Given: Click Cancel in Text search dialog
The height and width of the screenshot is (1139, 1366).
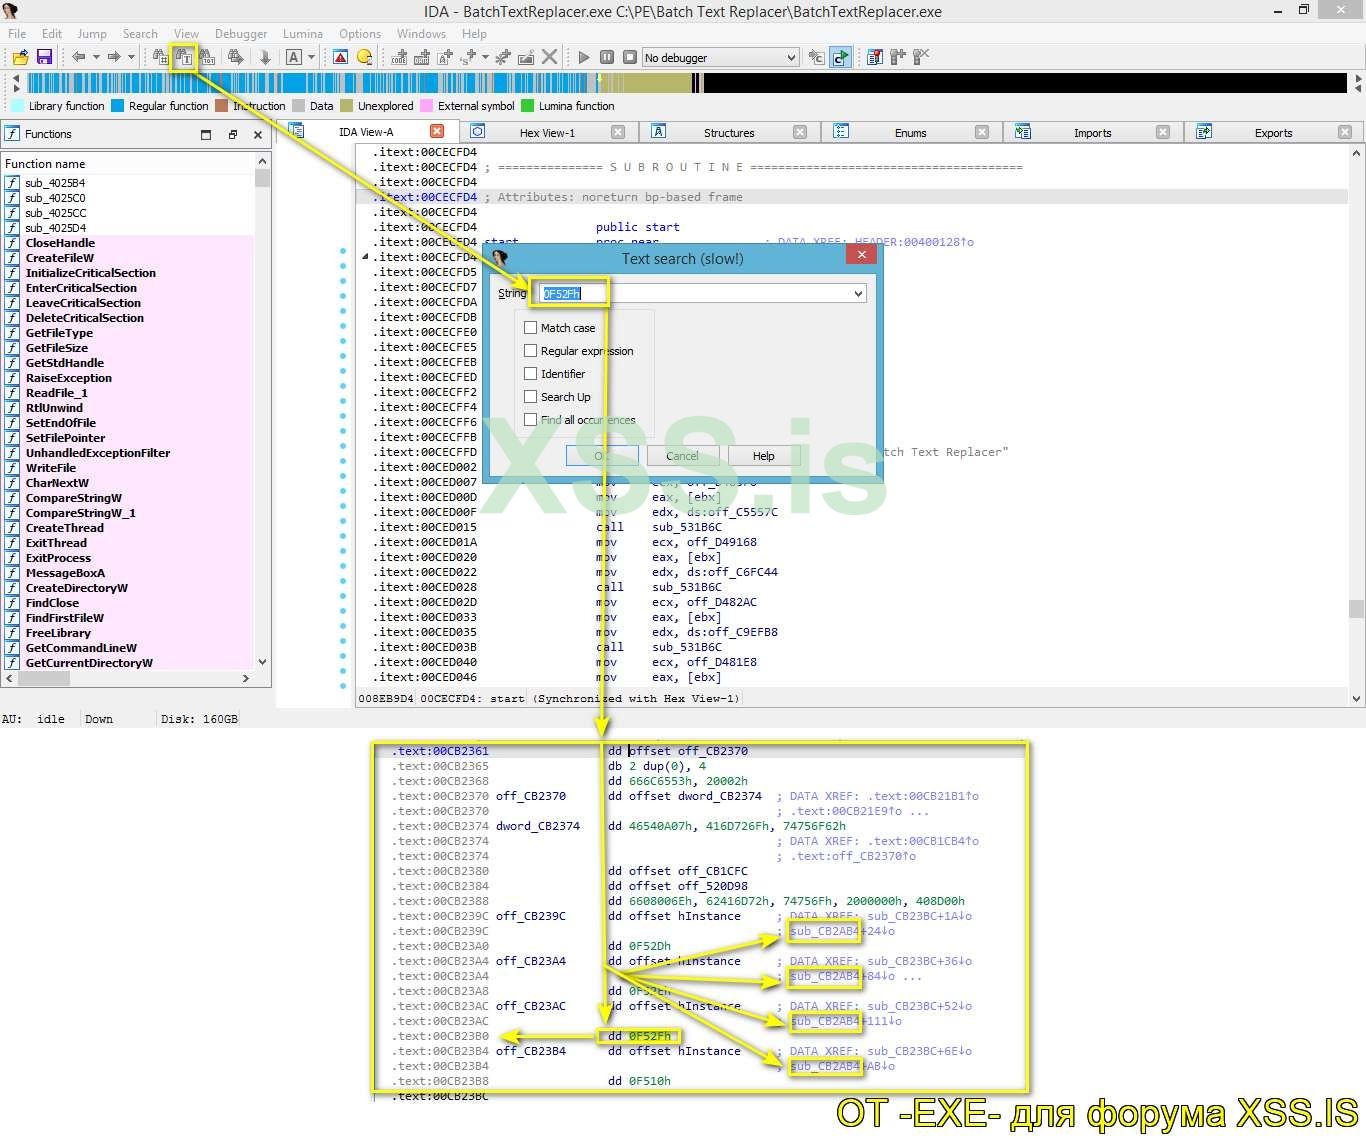Looking at the screenshot, I should tap(682, 456).
